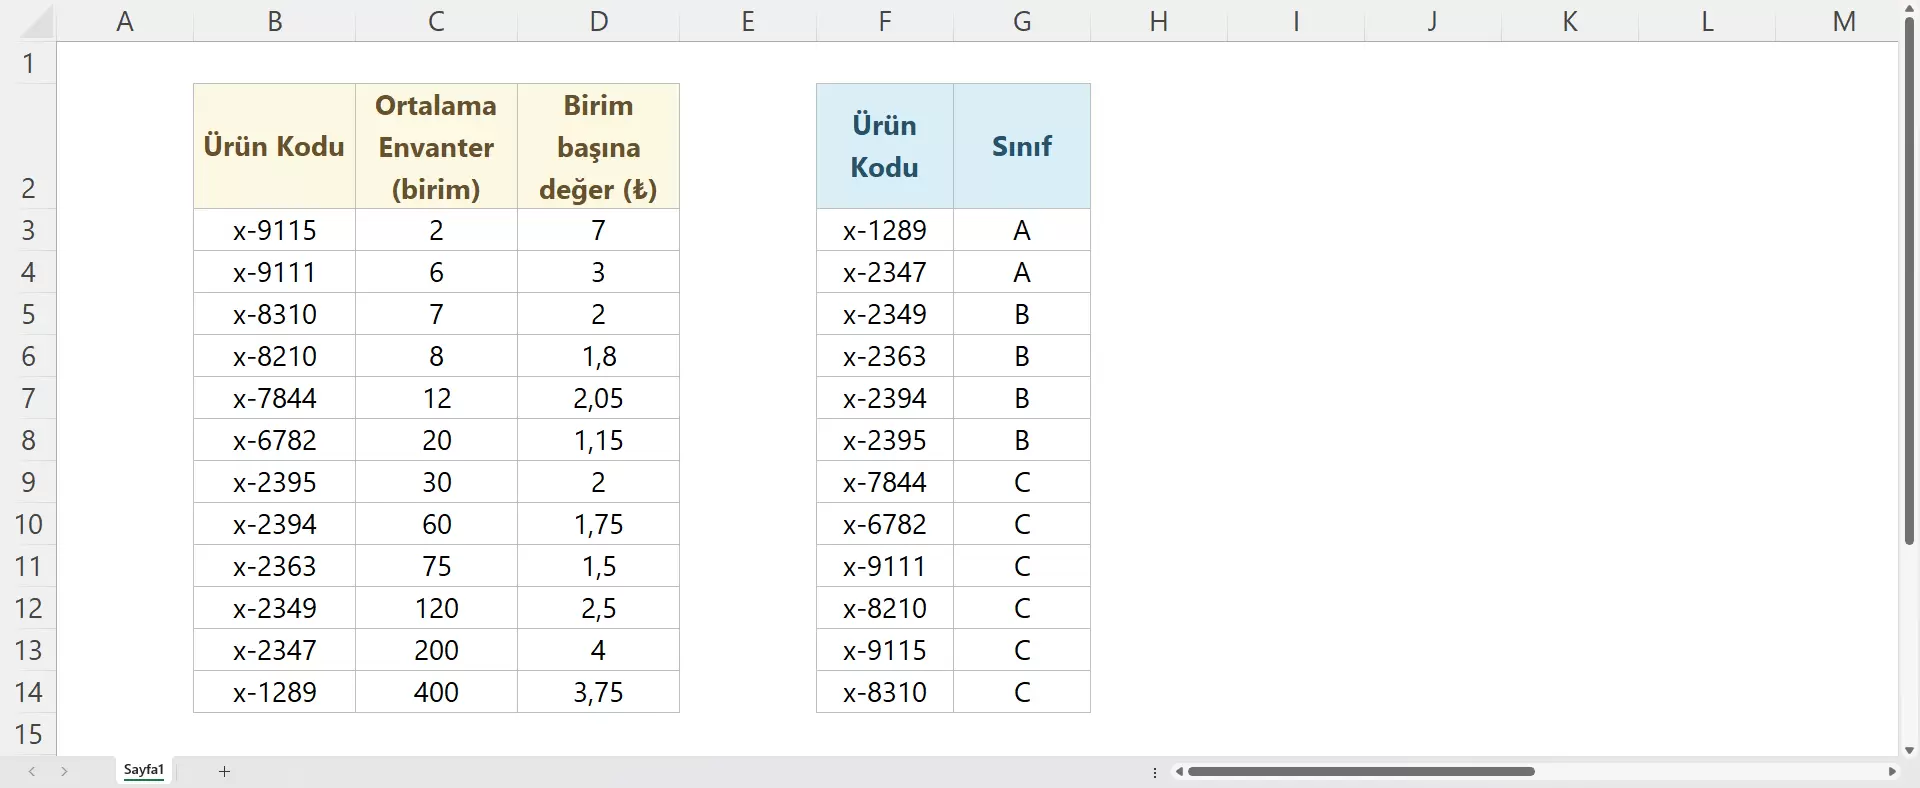Screen dimensions: 1920x788
Task: Open the Sayfa1 sheet tab
Action: pos(144,770)
